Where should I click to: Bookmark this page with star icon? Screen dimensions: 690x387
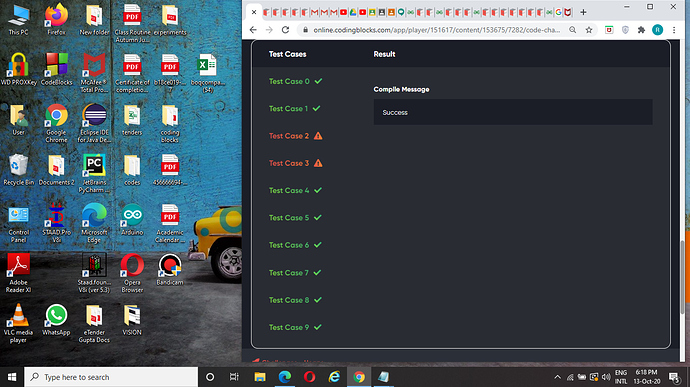coord(589,30)
